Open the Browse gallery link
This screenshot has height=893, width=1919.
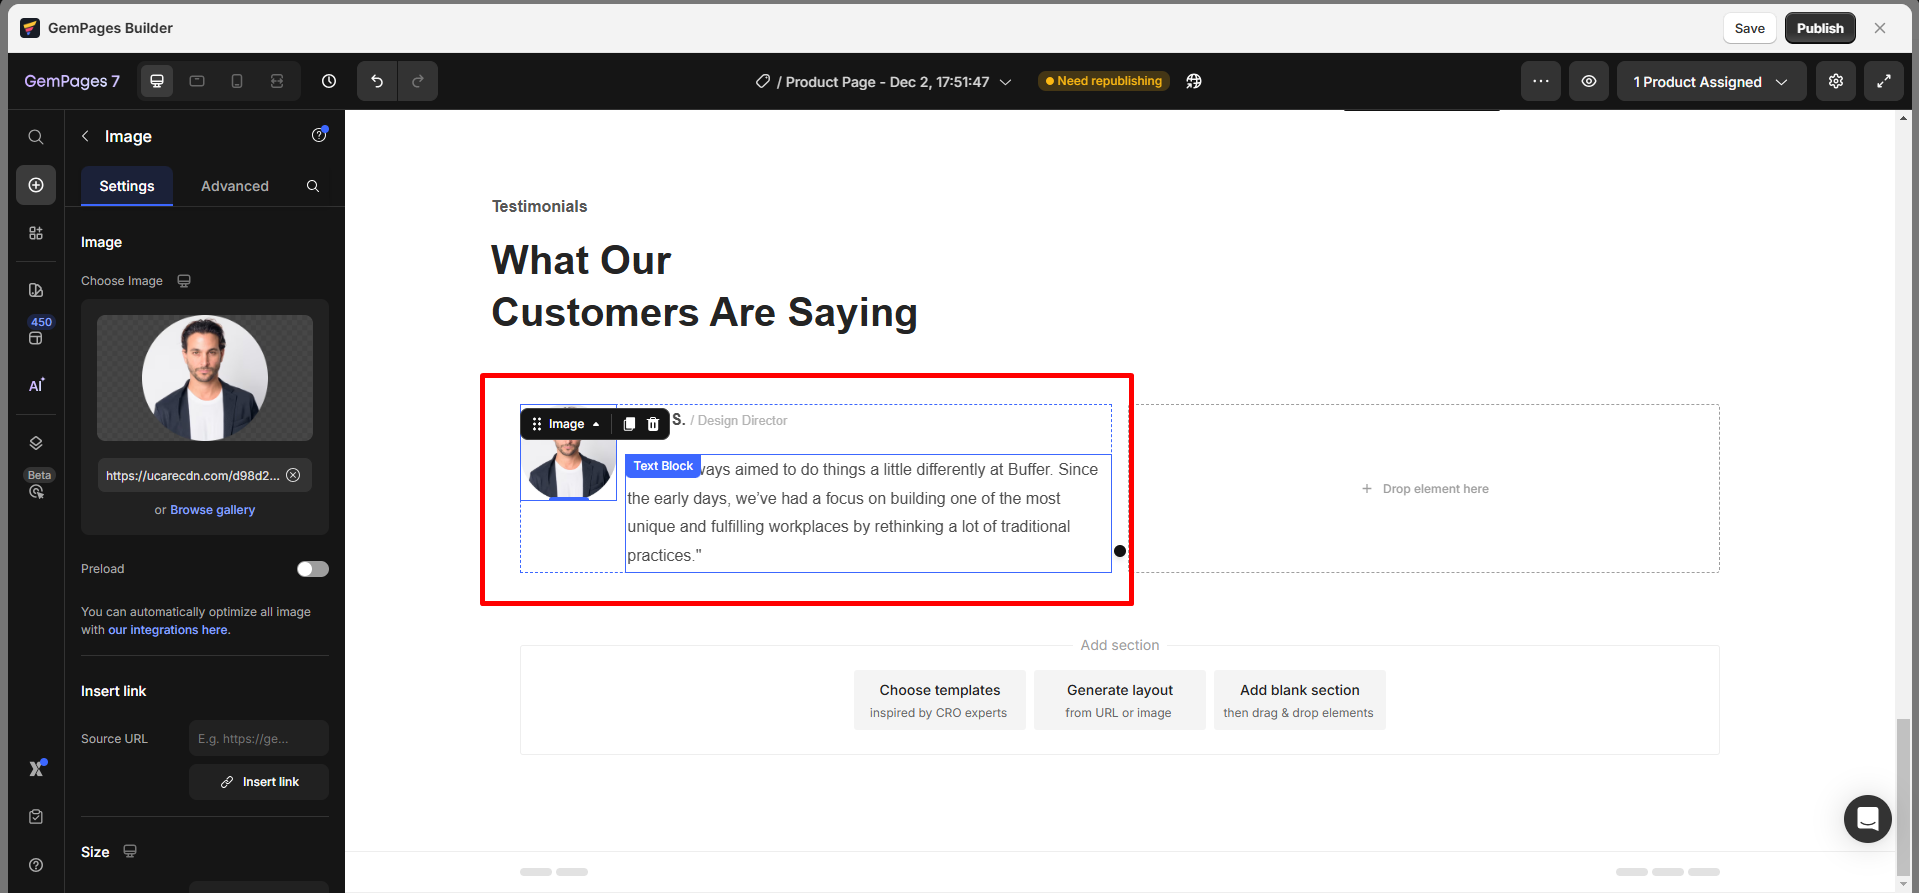point(212,510)
